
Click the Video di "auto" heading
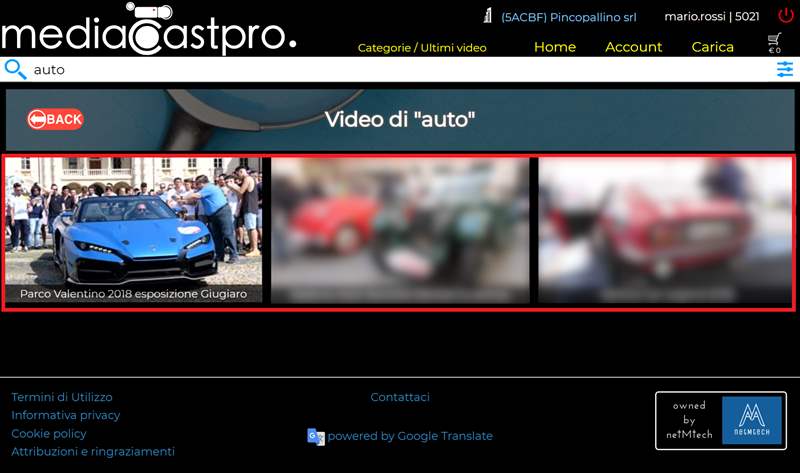point(400,119)
